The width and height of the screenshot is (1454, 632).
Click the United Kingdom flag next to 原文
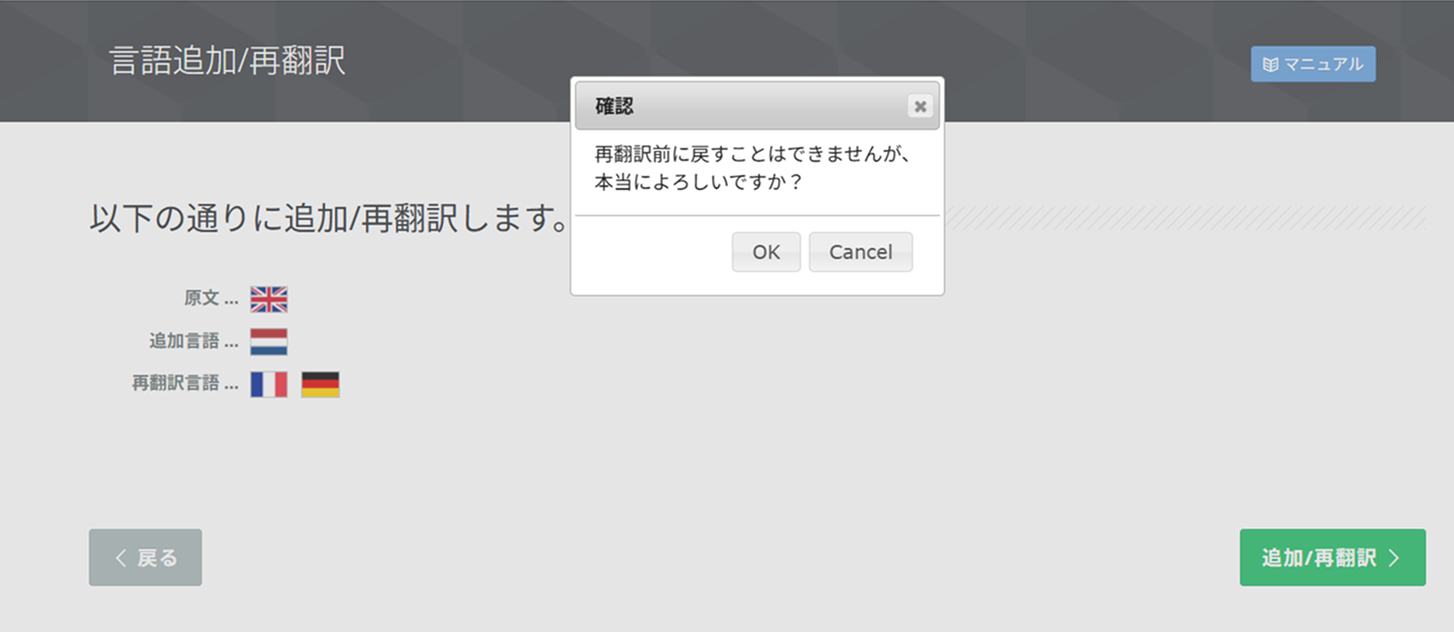tap(269, 299)
